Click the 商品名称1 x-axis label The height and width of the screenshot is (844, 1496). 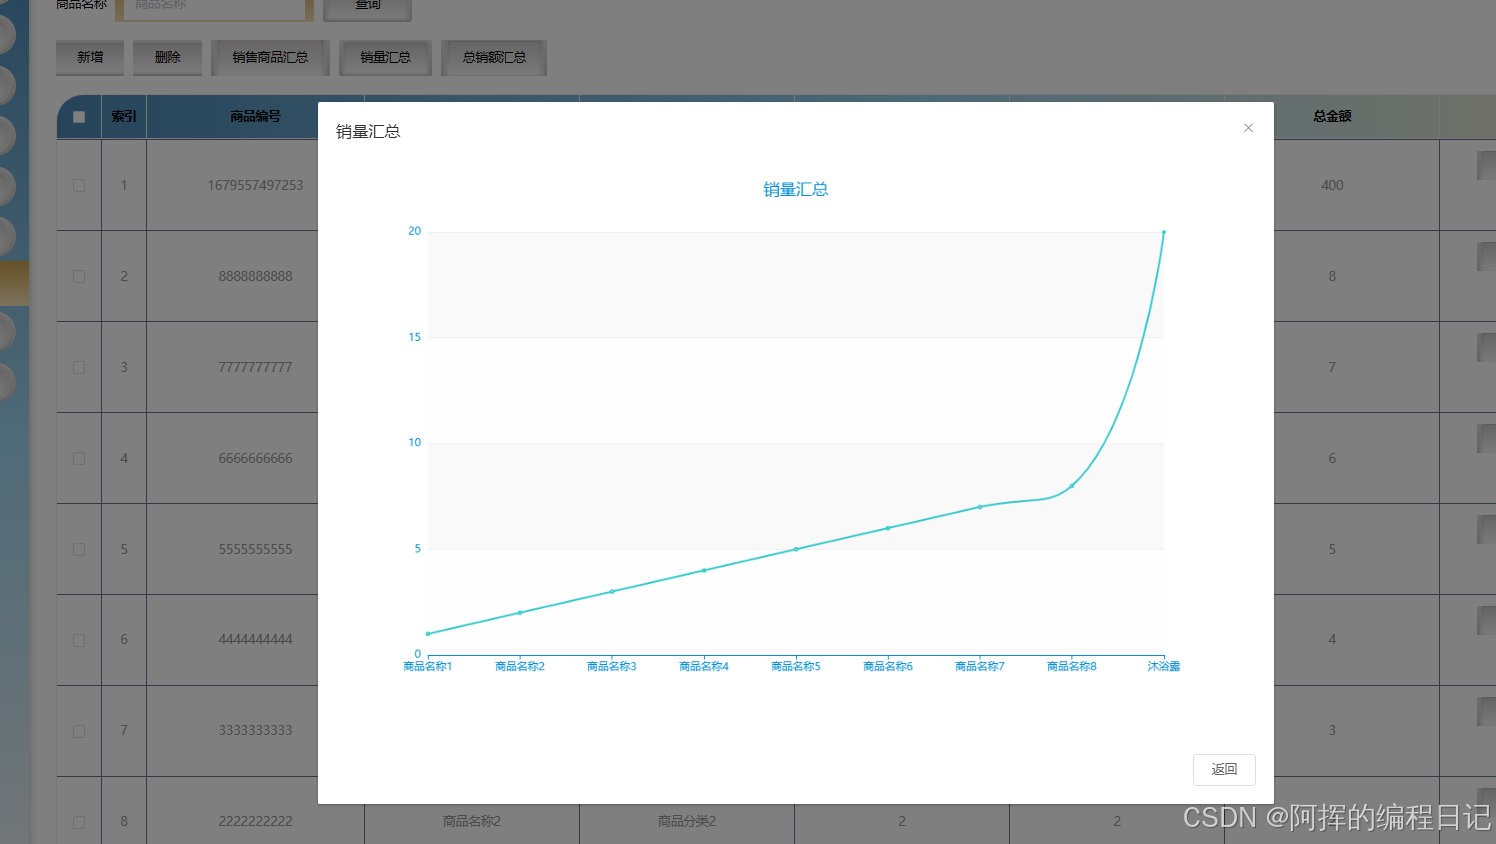tap(428, 666)
